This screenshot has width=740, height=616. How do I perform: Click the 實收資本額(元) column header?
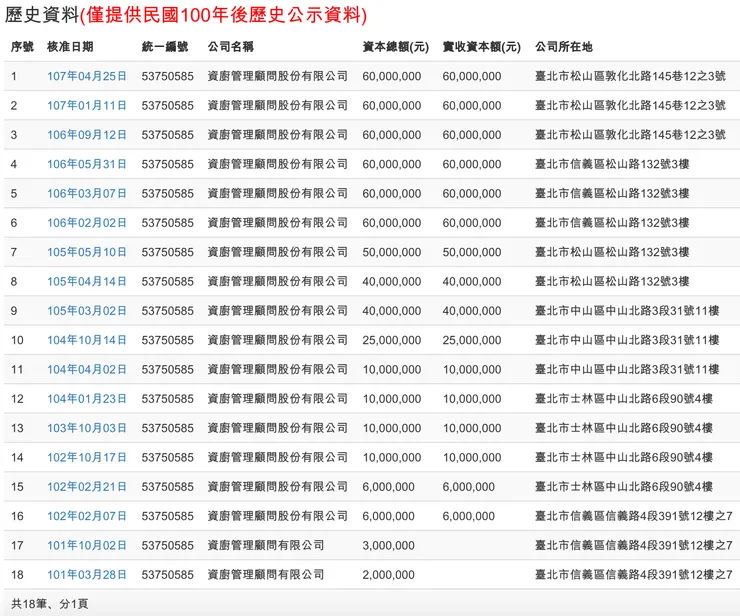tap(481, 47)
